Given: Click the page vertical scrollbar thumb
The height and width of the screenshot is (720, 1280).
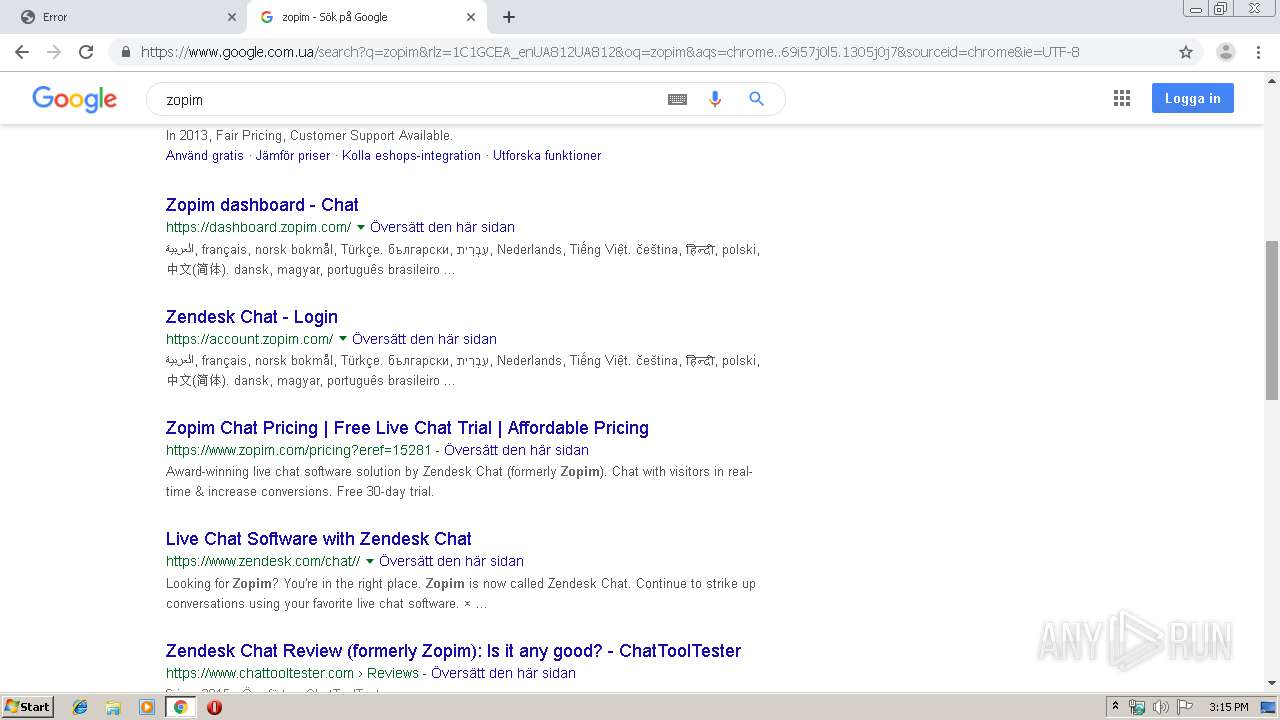Looking at the screenshot, I should pos(1272,320).
